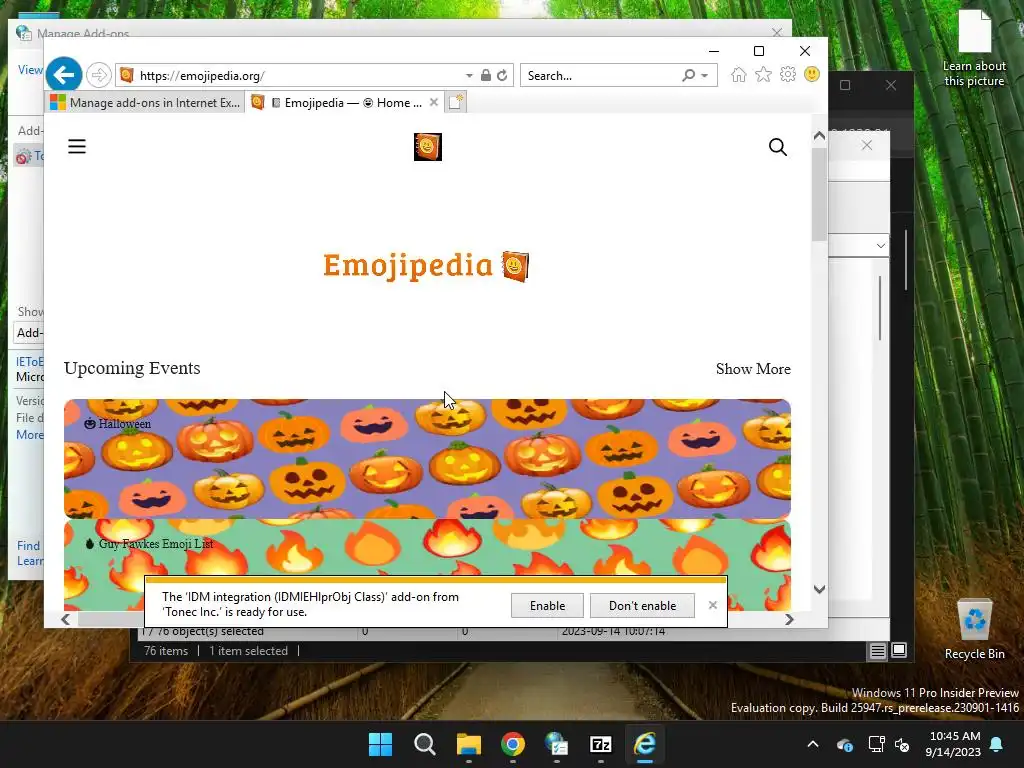Click the horizontal scrollbar left arrow in IE
The width and height of the screenshot is (1024, 768).
coord(65,619)
